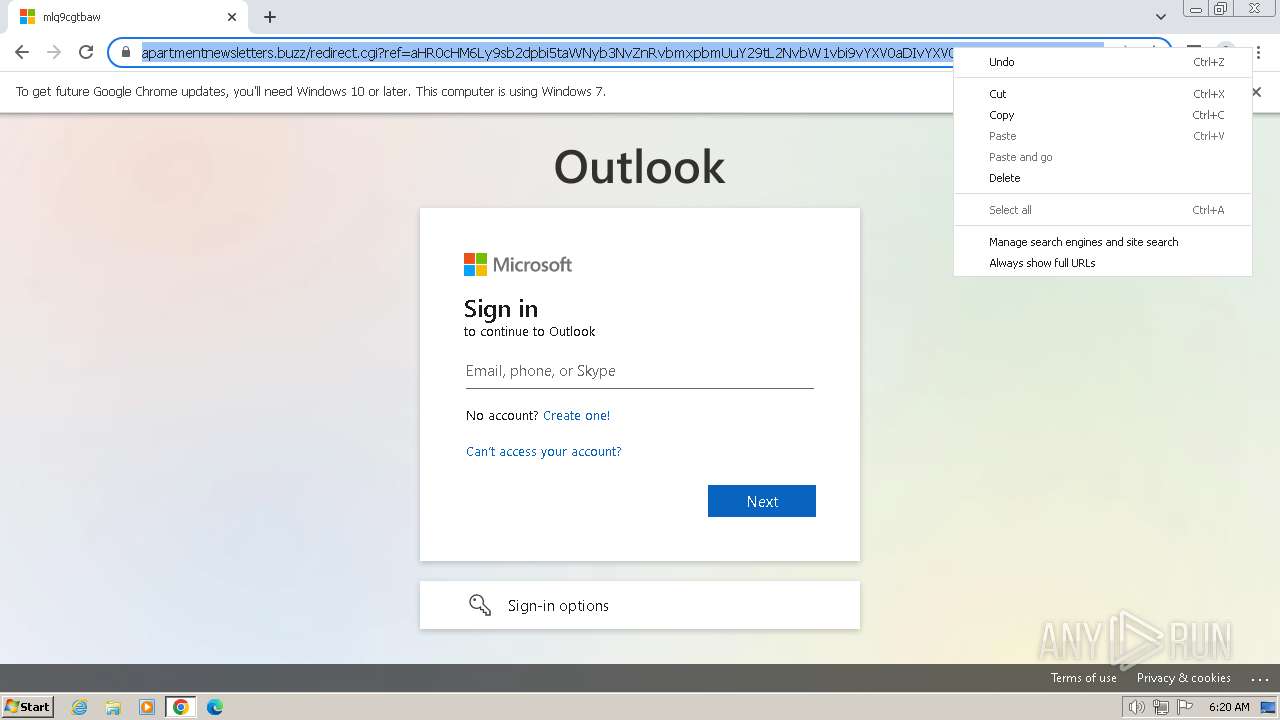Click the 6:20 AM system clock
The width and height of the screenshot is (1280, 720).
point(1229,707)
